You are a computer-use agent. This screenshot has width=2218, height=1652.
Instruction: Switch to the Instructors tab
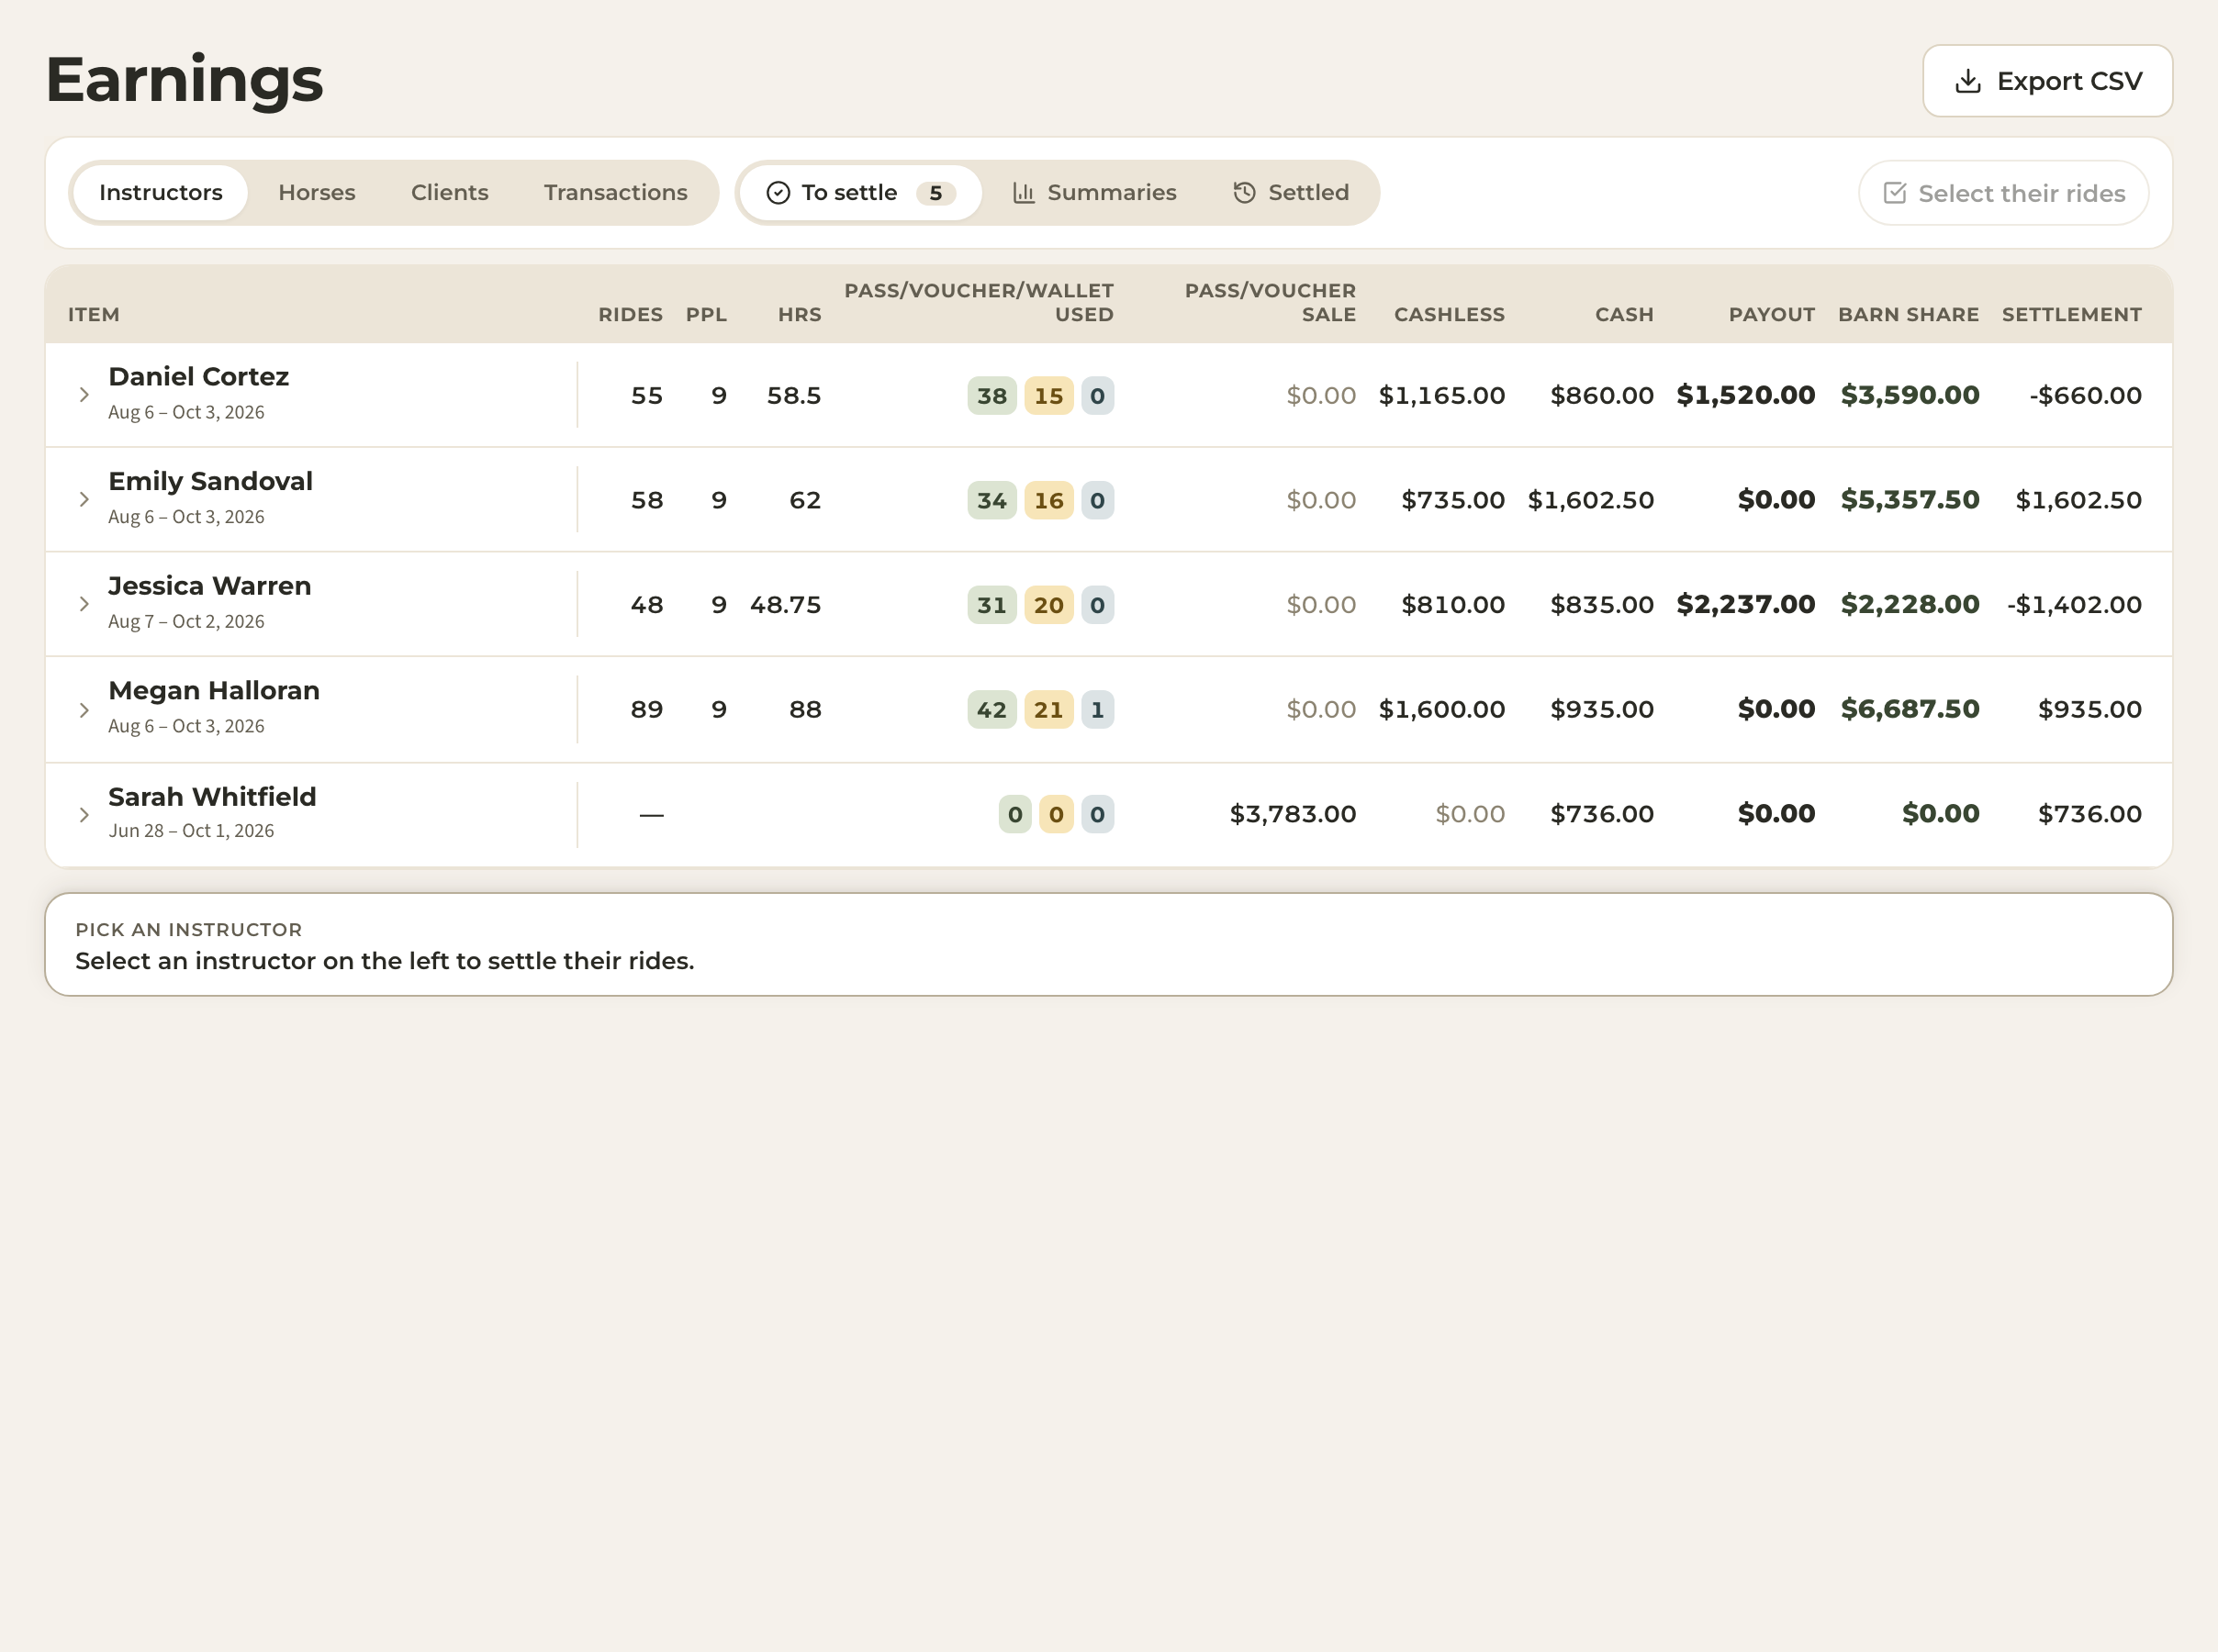tap(161, 193)
